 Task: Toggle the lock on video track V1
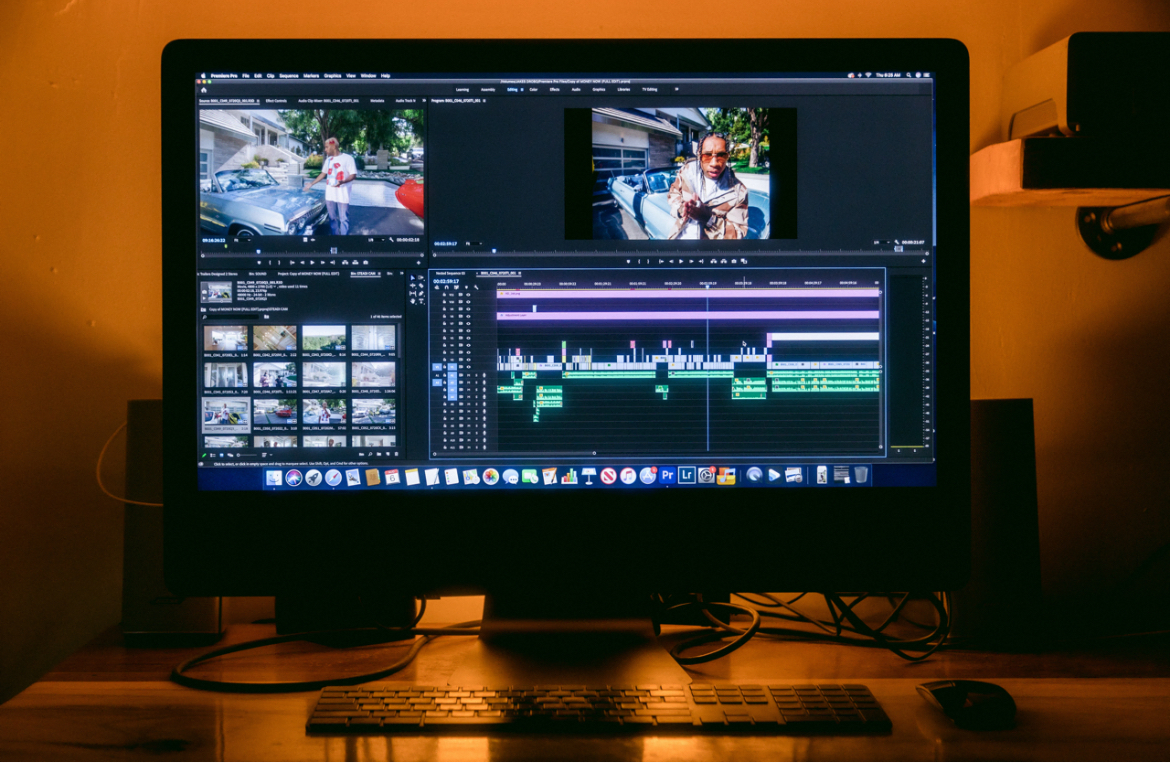pyautogui.click(x=444, y=366)
